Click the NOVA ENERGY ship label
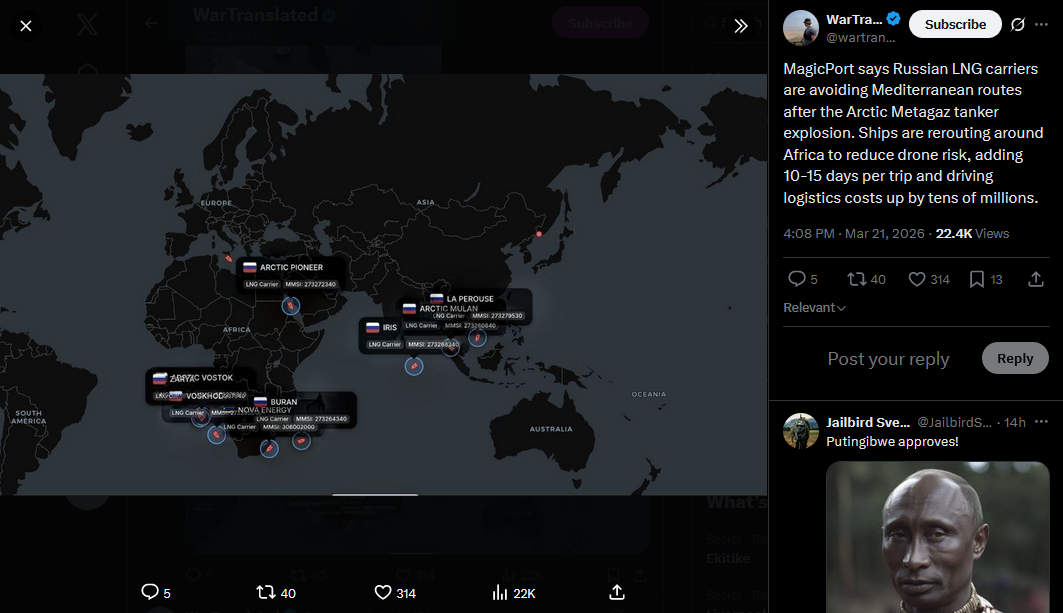 264,410
